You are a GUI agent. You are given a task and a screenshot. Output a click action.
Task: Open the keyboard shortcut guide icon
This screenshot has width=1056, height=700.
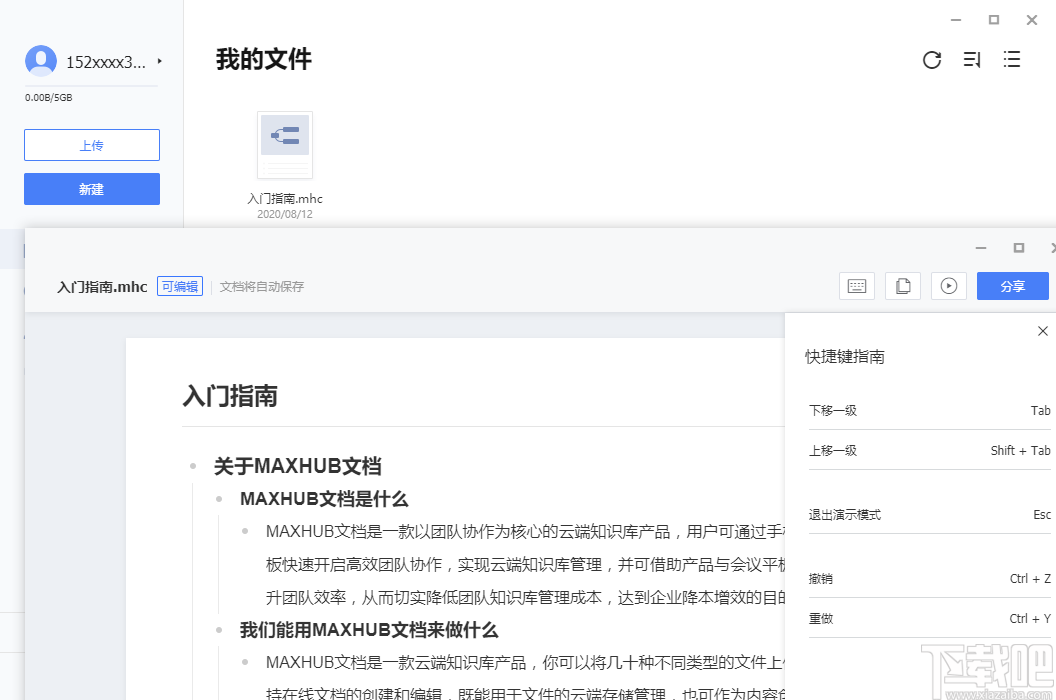(856, 286)
